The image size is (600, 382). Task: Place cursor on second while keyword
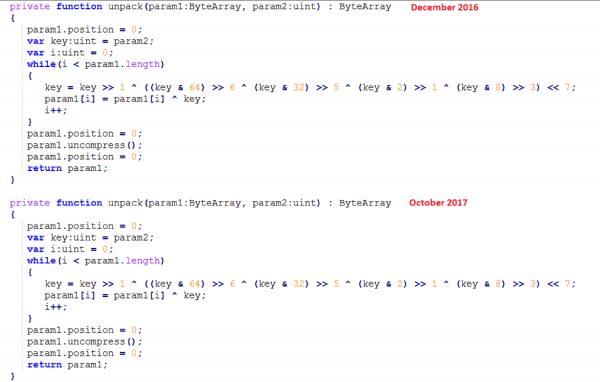[41, 261]
